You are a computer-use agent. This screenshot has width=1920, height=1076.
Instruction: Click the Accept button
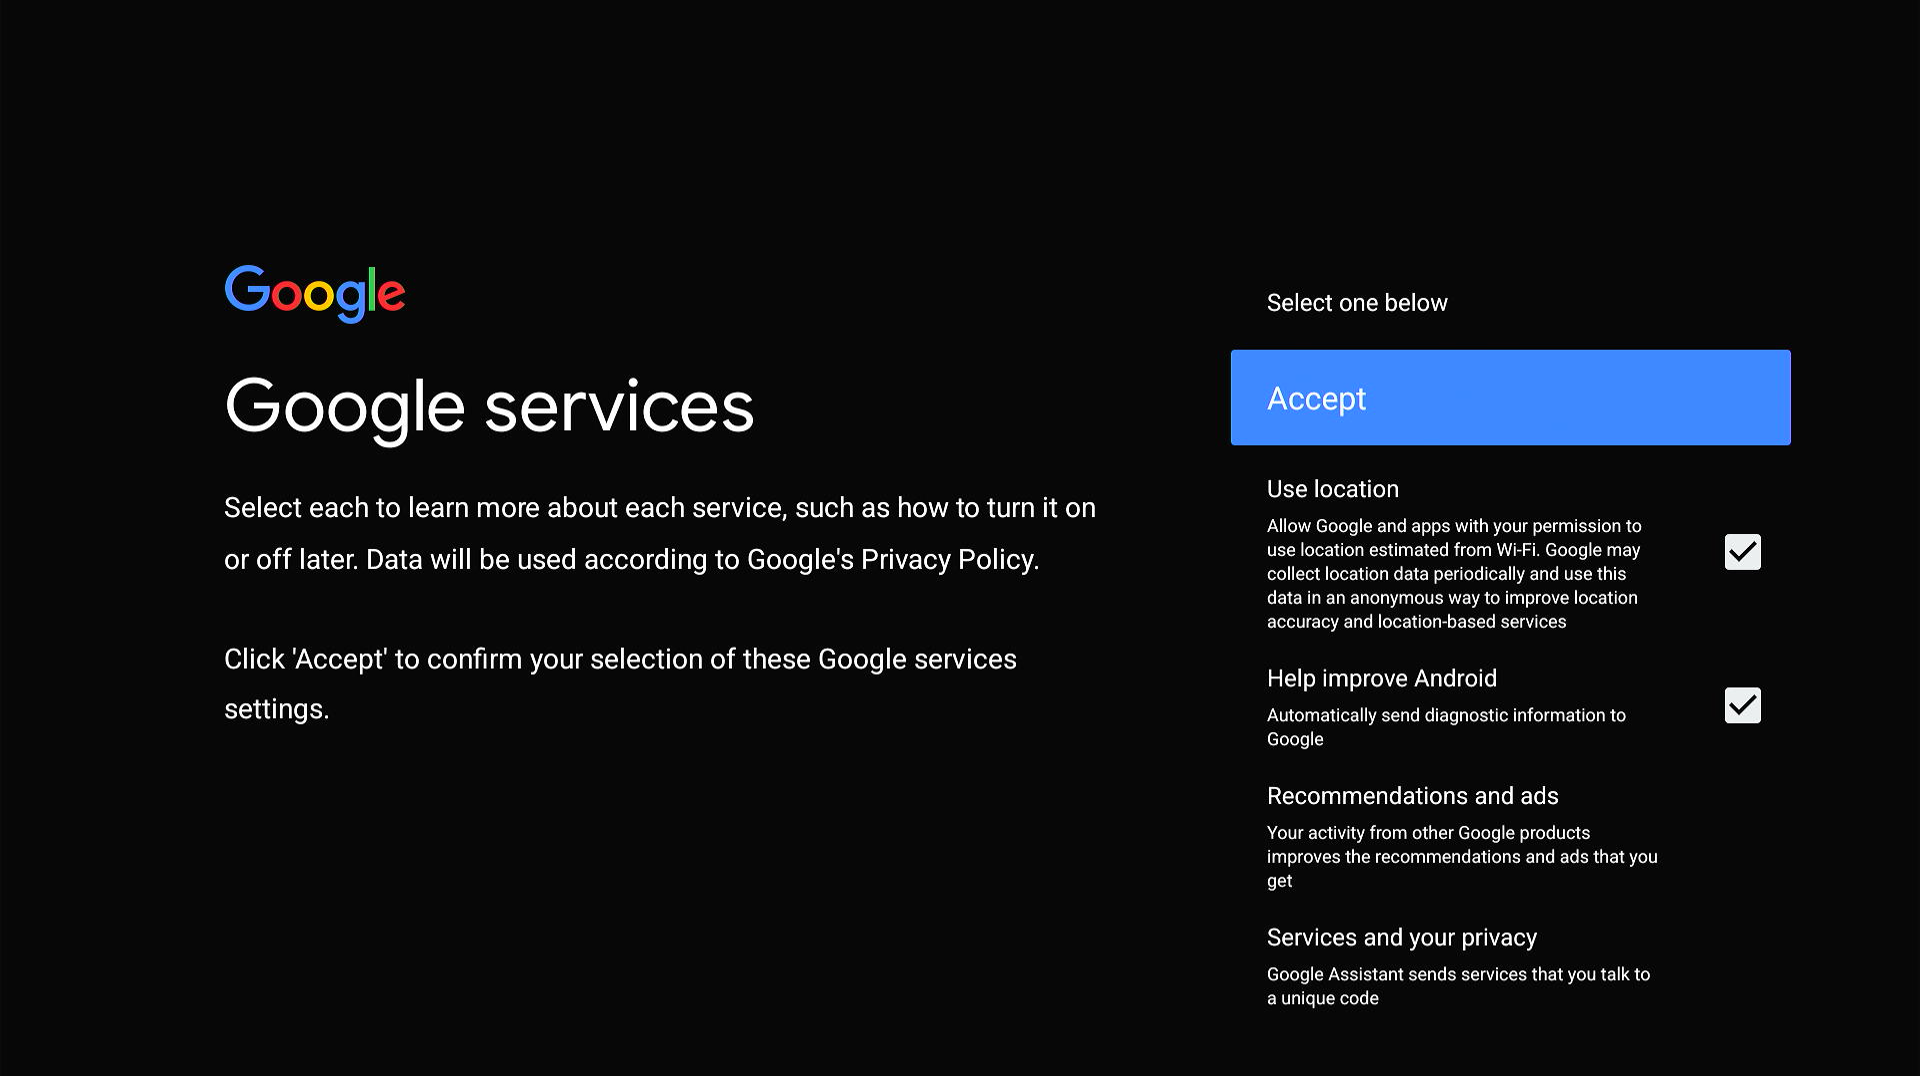pyautogui.click(x=1510, y=397)
